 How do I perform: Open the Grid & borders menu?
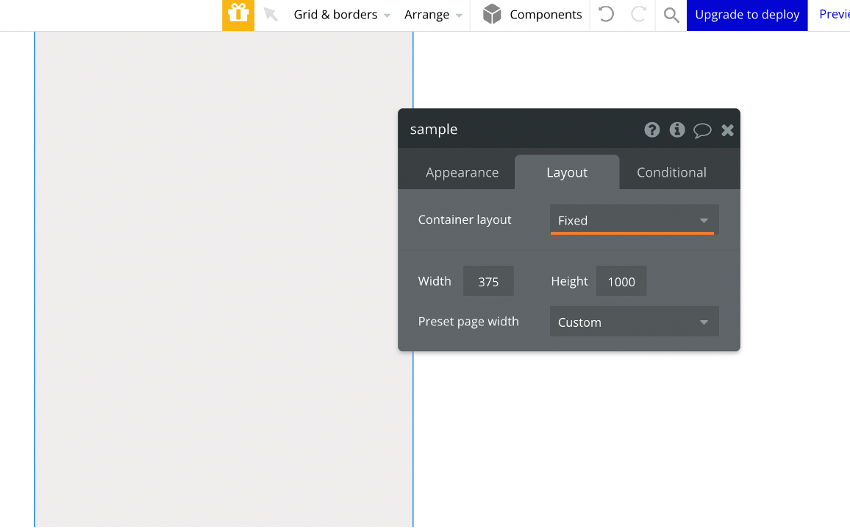pyautogui.click(x=342, y=15)
